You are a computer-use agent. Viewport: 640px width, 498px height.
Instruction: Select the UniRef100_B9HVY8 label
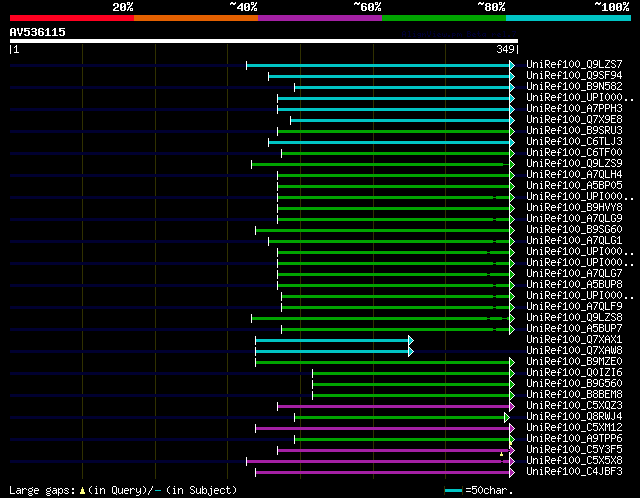pos(574,208)
